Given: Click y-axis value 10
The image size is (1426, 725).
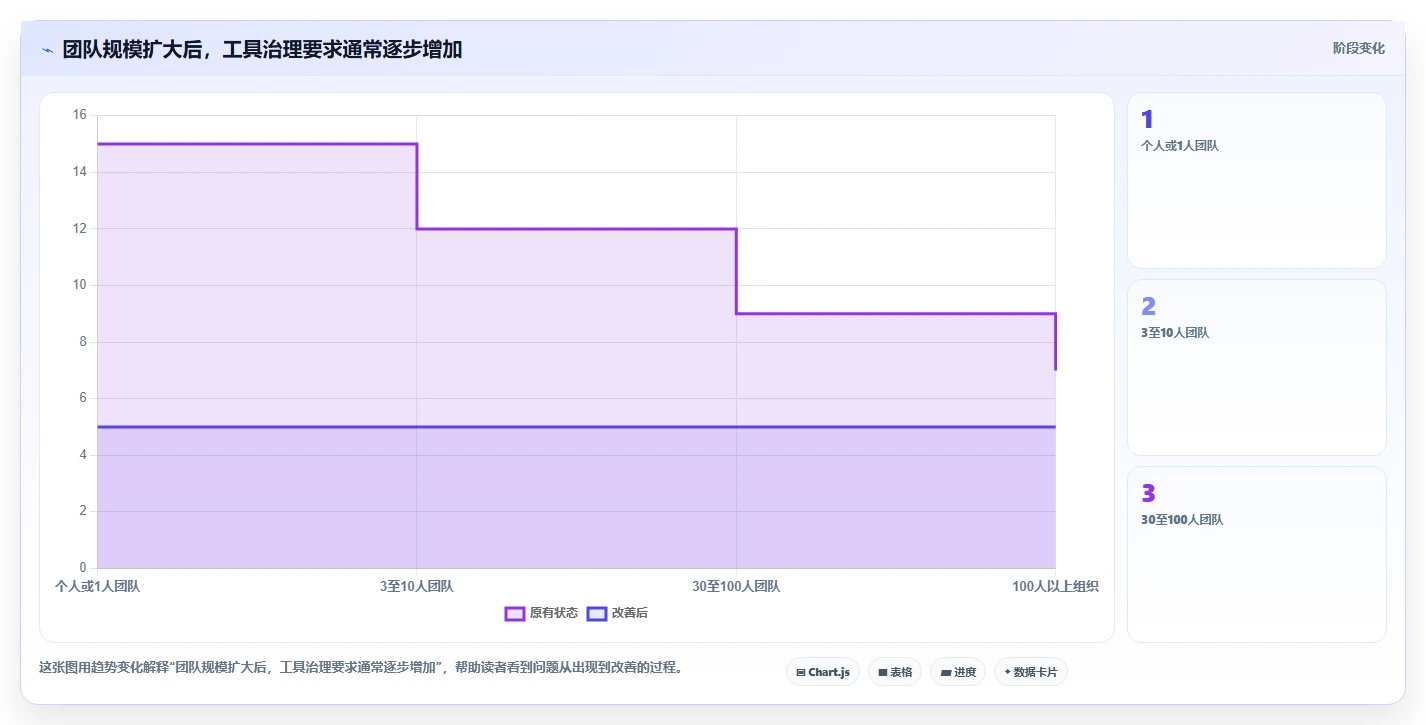Looking at the screenshot, I should tap(80, 285).
